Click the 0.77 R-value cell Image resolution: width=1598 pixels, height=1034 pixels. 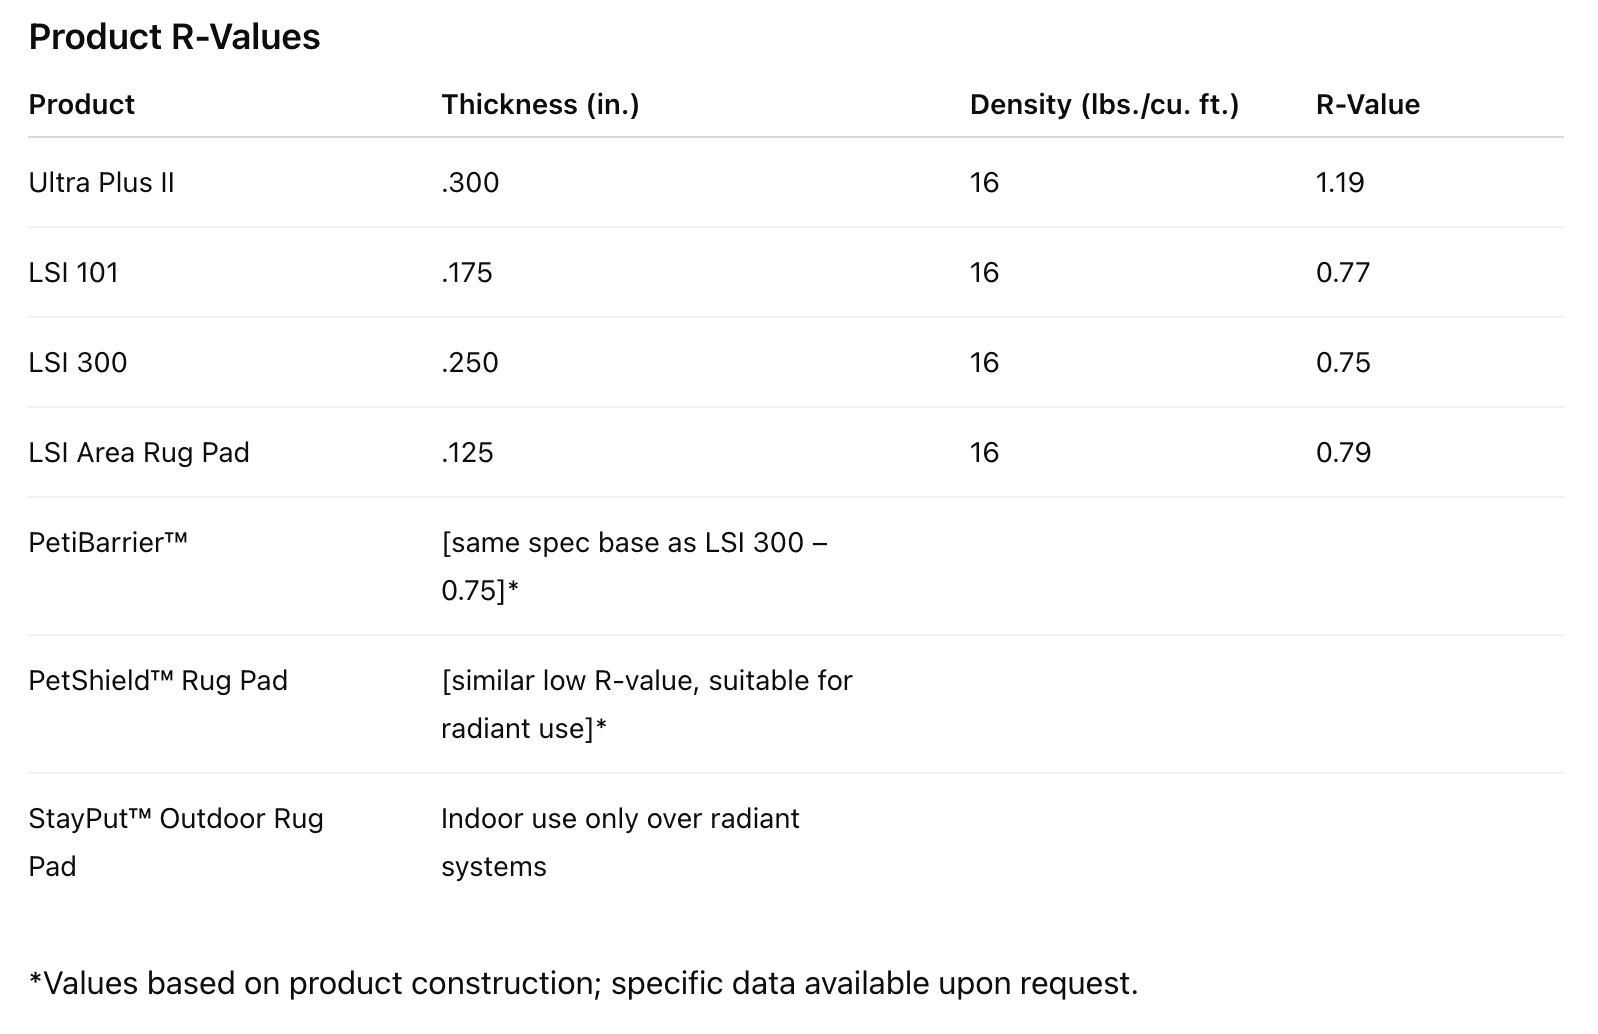1343,272
